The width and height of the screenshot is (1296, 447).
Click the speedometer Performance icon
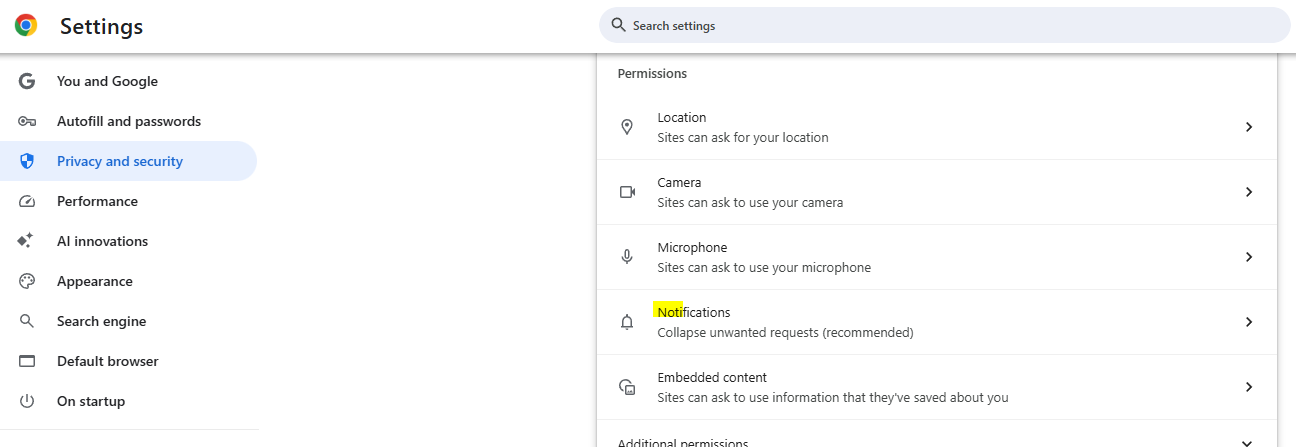[x=27, y=201]
